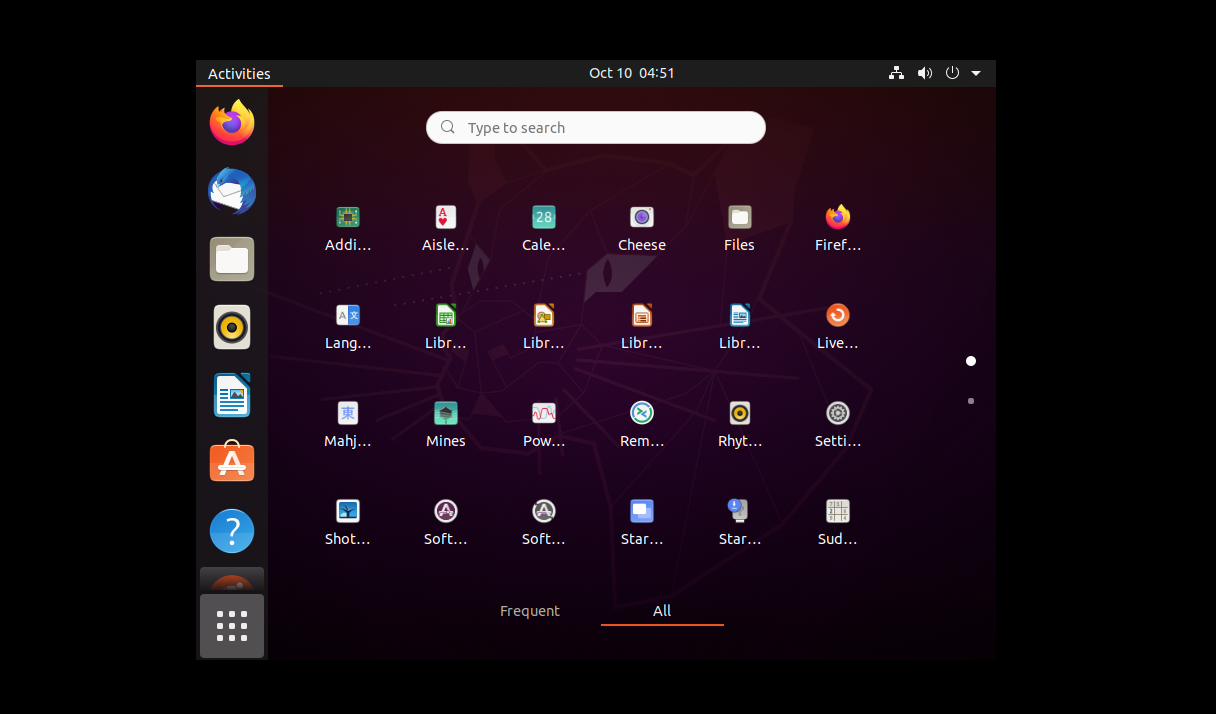Launch LibreOffice Impress orange presentation icon

[642, 326]
